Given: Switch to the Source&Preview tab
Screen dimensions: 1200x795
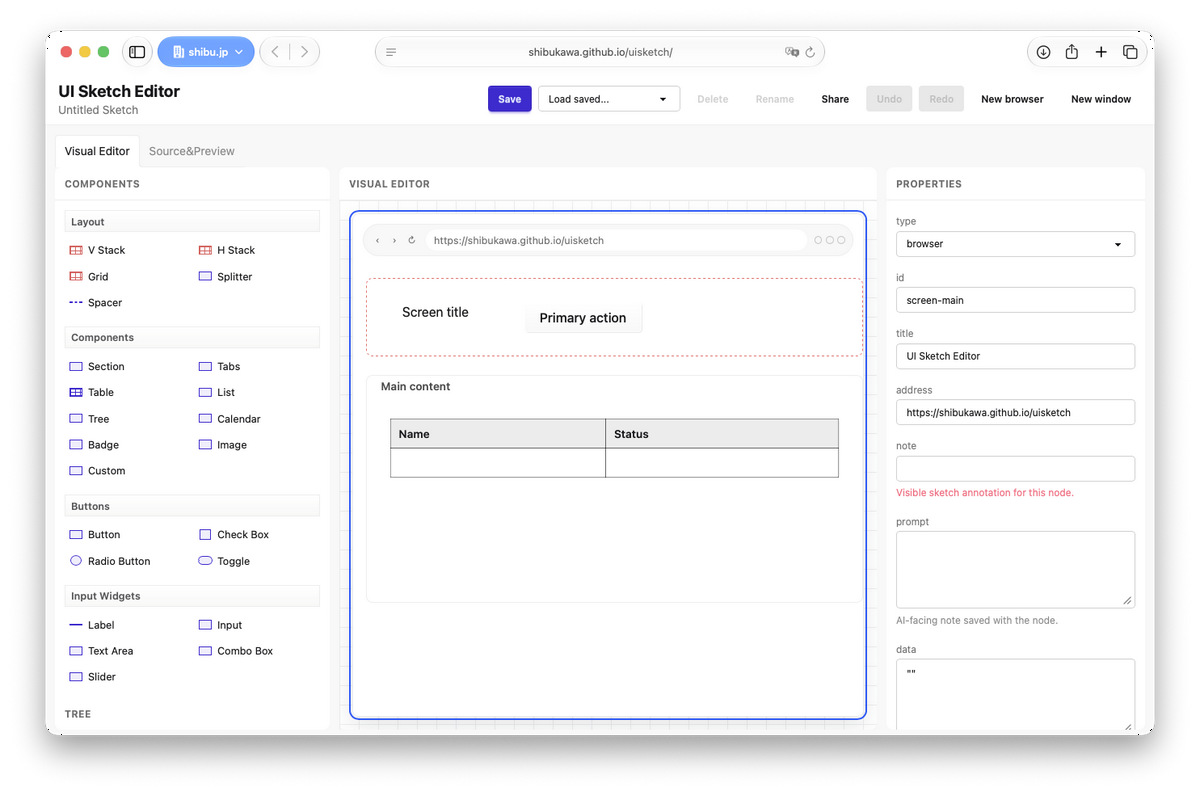Looking at the screenshot, I should (192, 151).
